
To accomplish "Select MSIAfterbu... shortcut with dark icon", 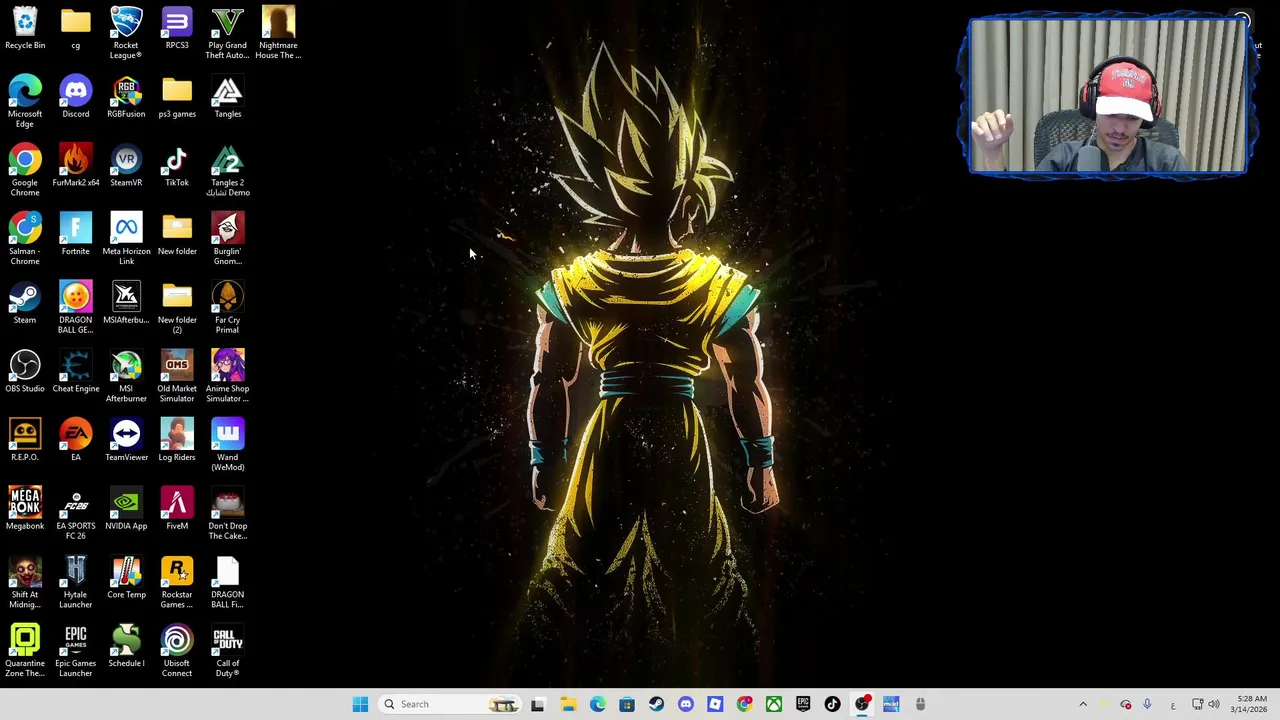I will 126,302.
